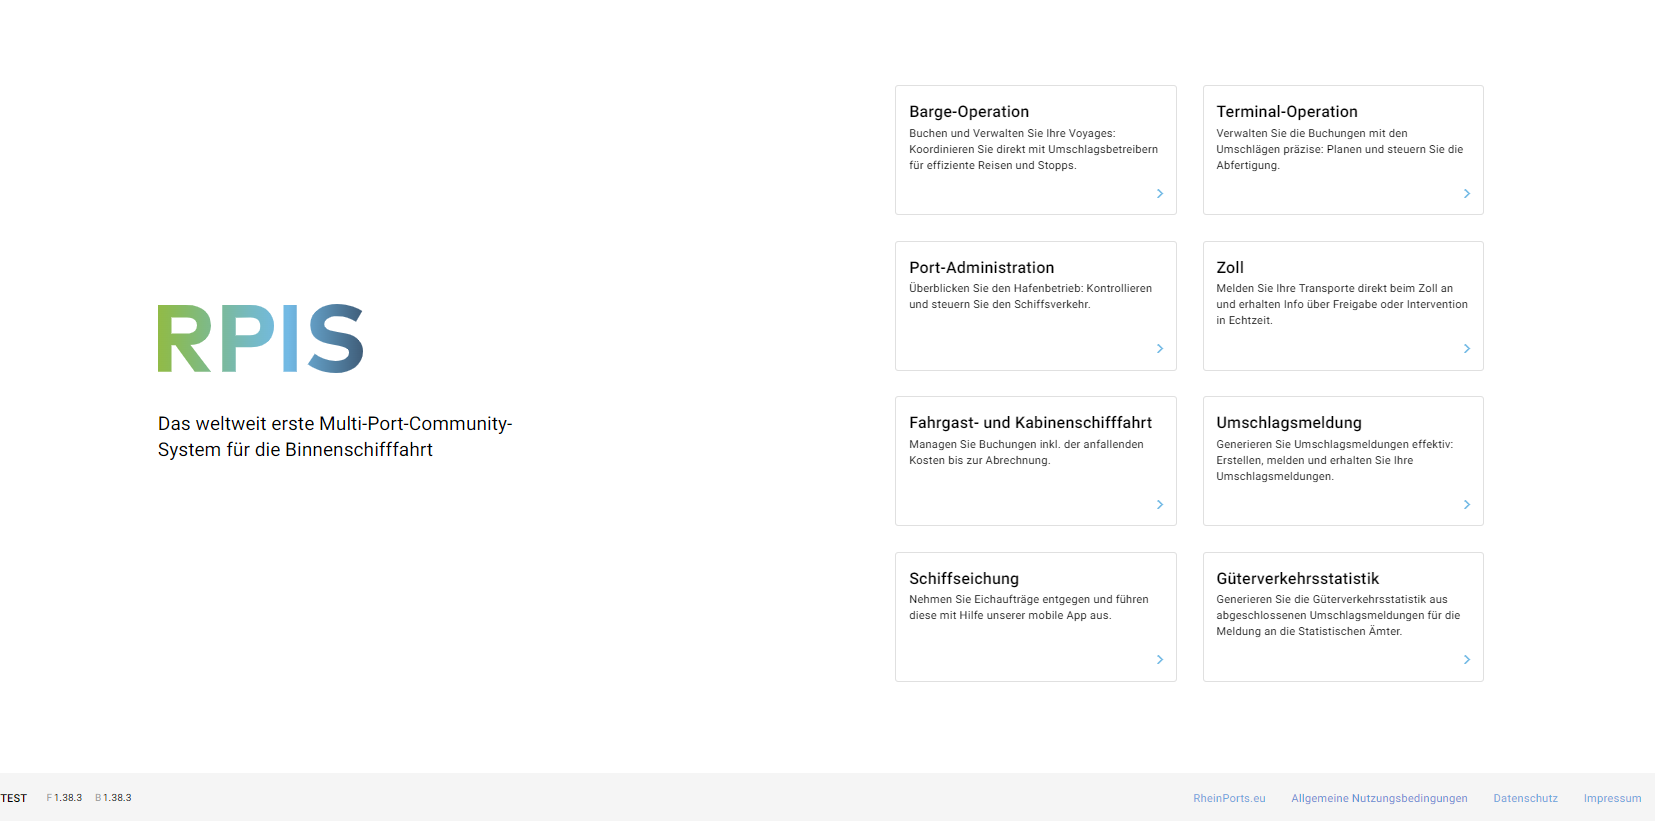
Task: Click the chevron arrow on the Port-Administration card
Action: 1160,349
